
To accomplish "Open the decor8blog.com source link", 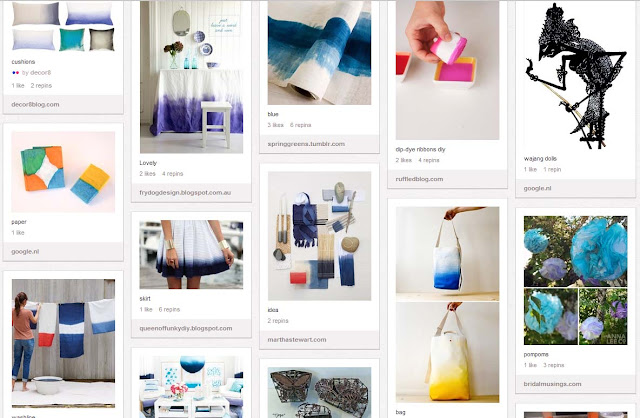I will (35, 104).
